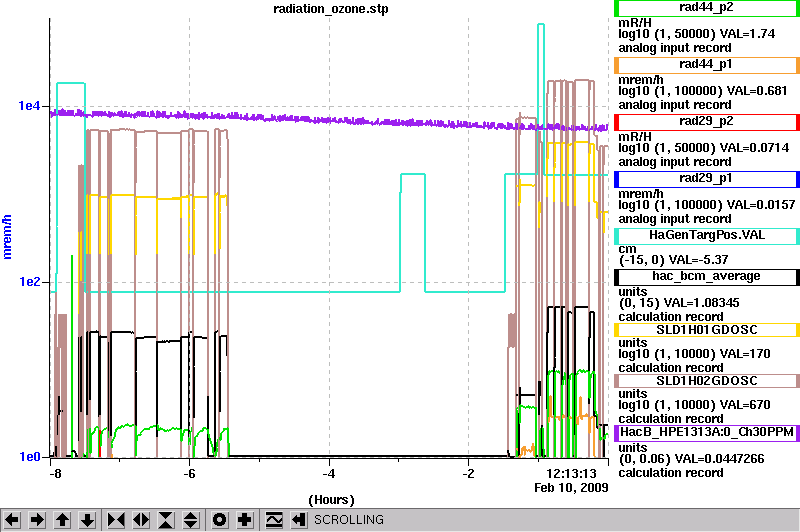
Task: Select the hac_bcm_average black legend entry
Action: [x=707, y=277]
